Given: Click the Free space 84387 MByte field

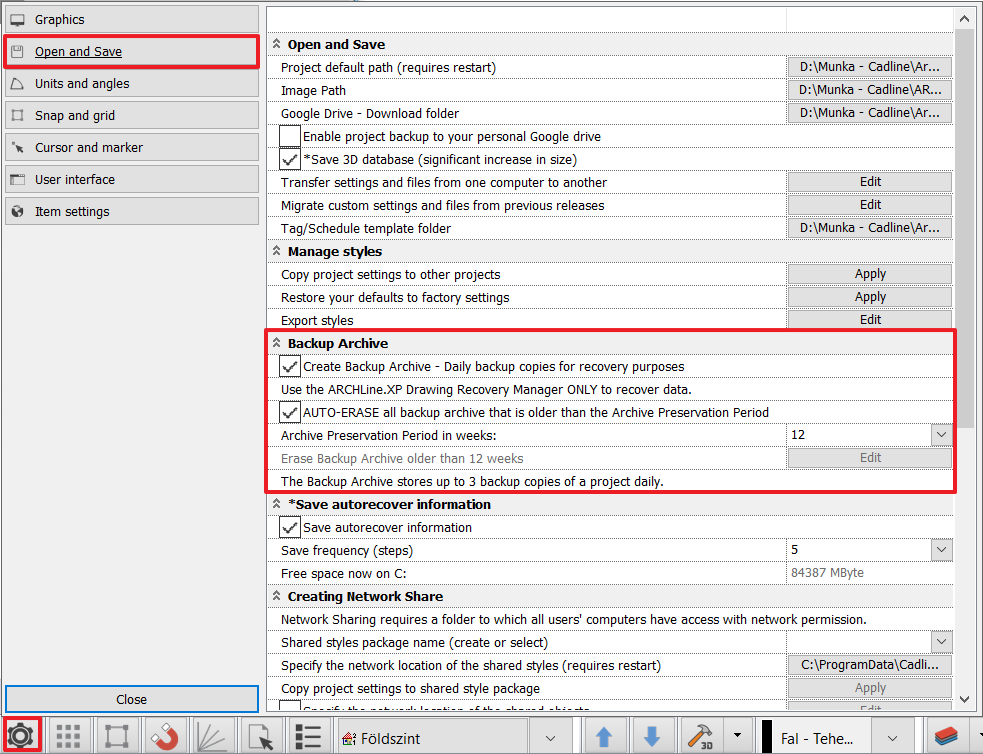Looking at the screenshot, I should click(869, 573).
